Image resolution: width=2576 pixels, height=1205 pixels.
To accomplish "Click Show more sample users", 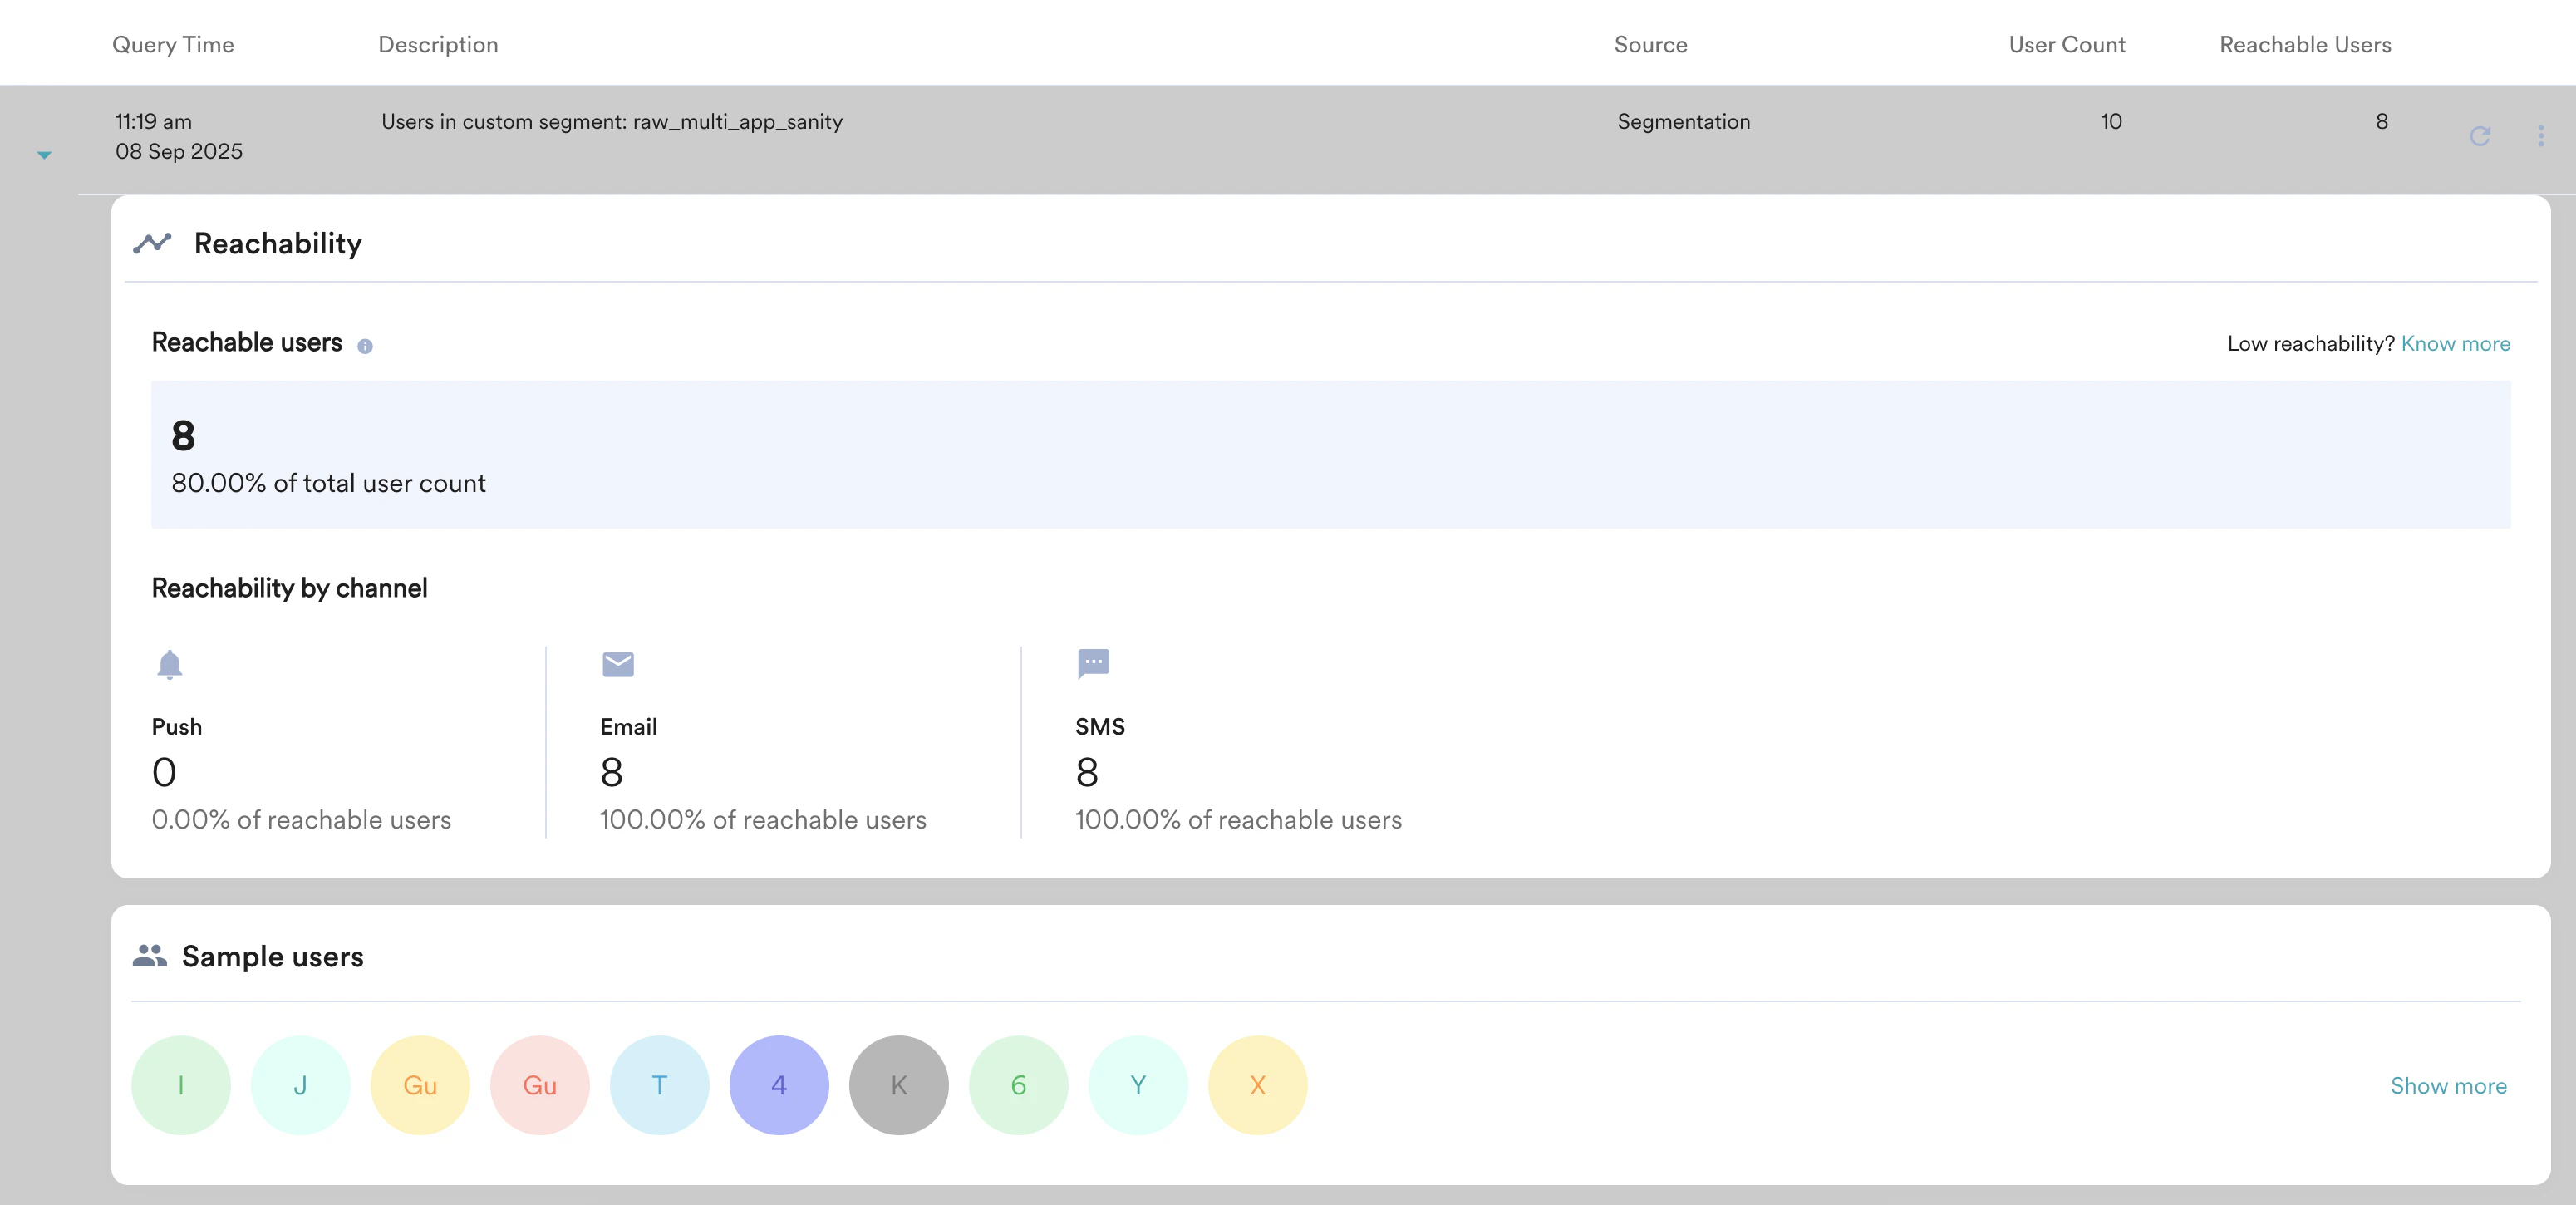I will point(2448,1086).
